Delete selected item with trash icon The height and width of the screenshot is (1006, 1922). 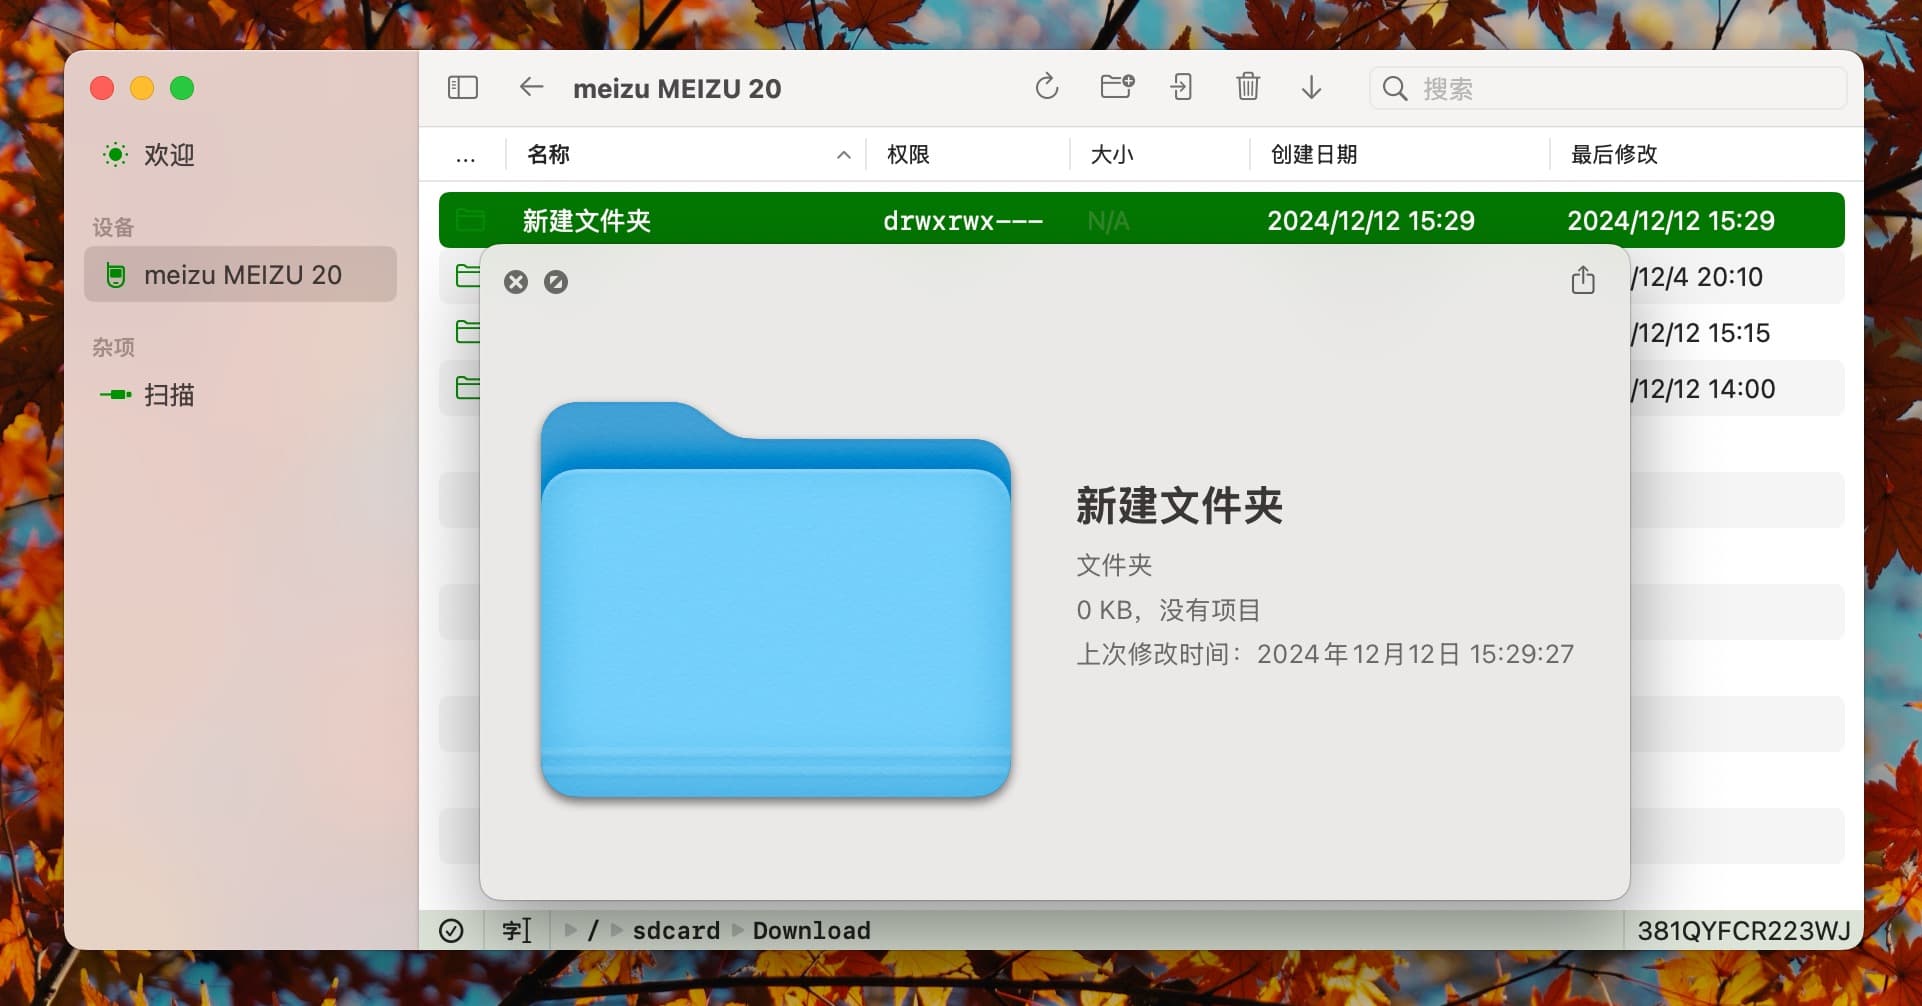1247,88
